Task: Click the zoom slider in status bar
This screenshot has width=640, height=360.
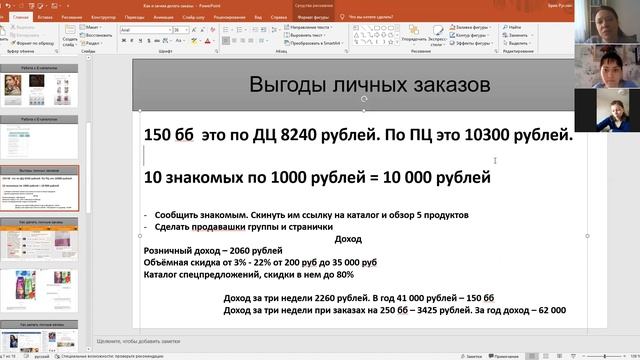Action: tap(604, 356)
